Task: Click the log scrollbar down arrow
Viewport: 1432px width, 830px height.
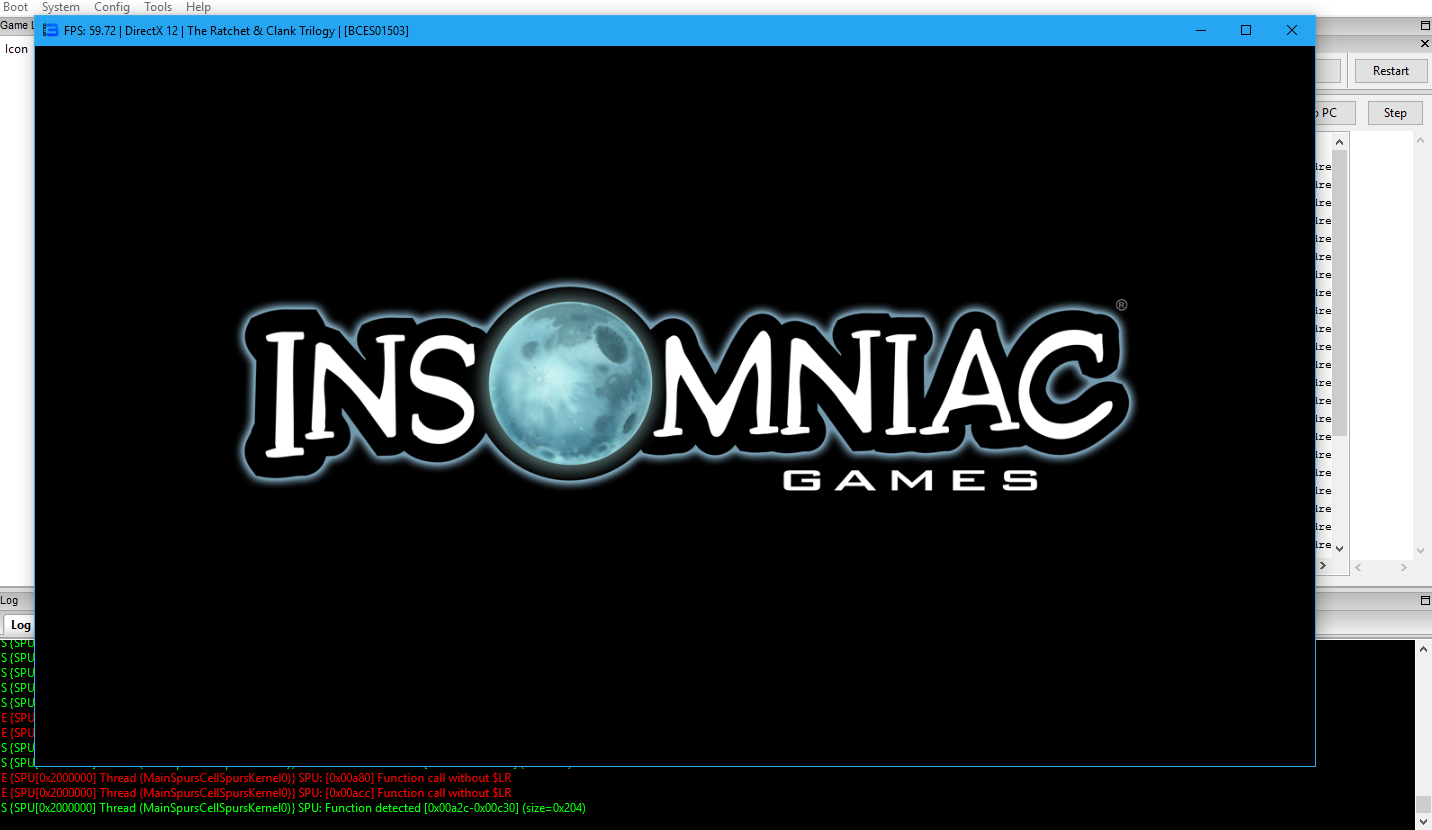Action: (1423, 822)
